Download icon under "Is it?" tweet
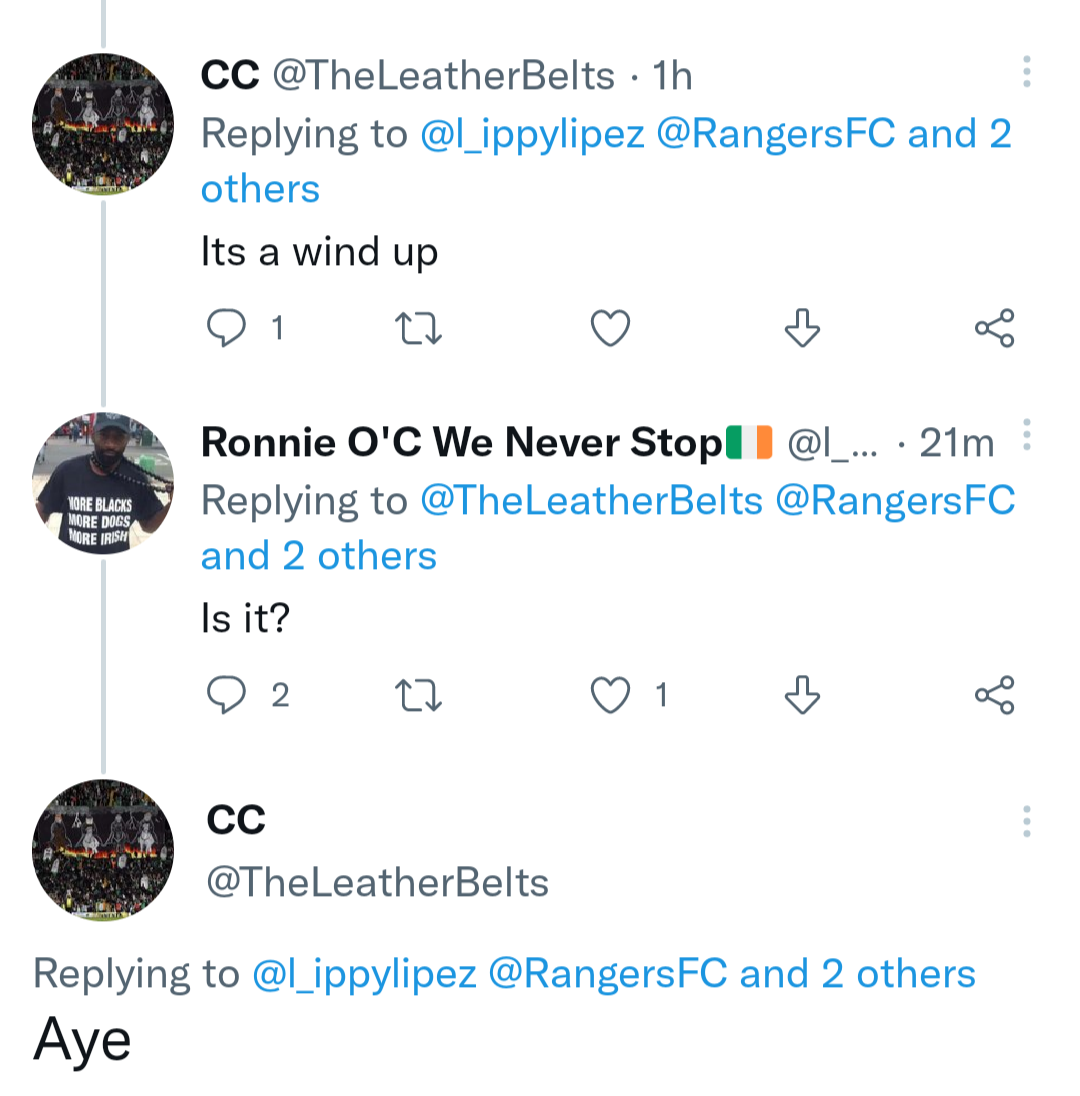1080x1096 pixels. 802,695
